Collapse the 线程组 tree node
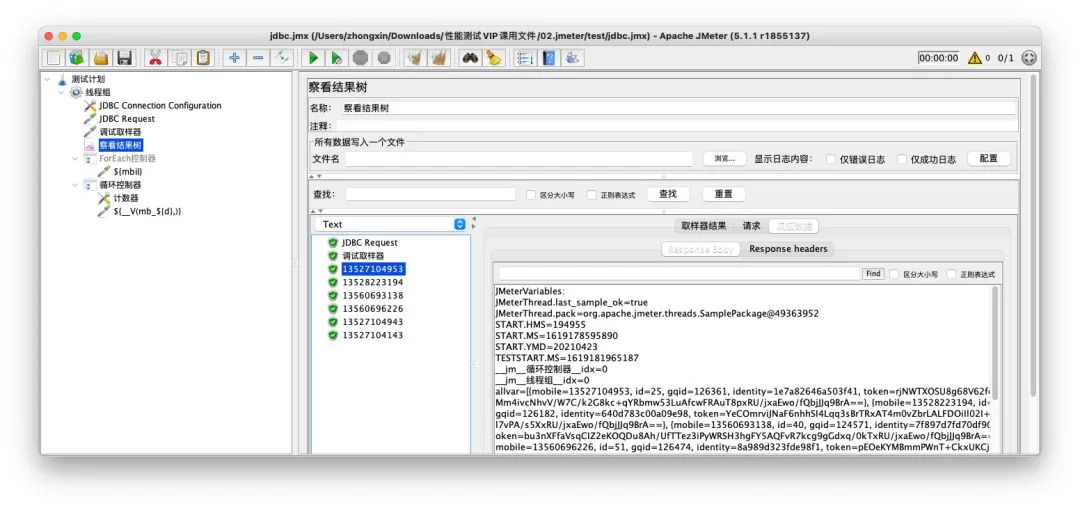Screen dimensions: 1080x508 click(61, 92)
